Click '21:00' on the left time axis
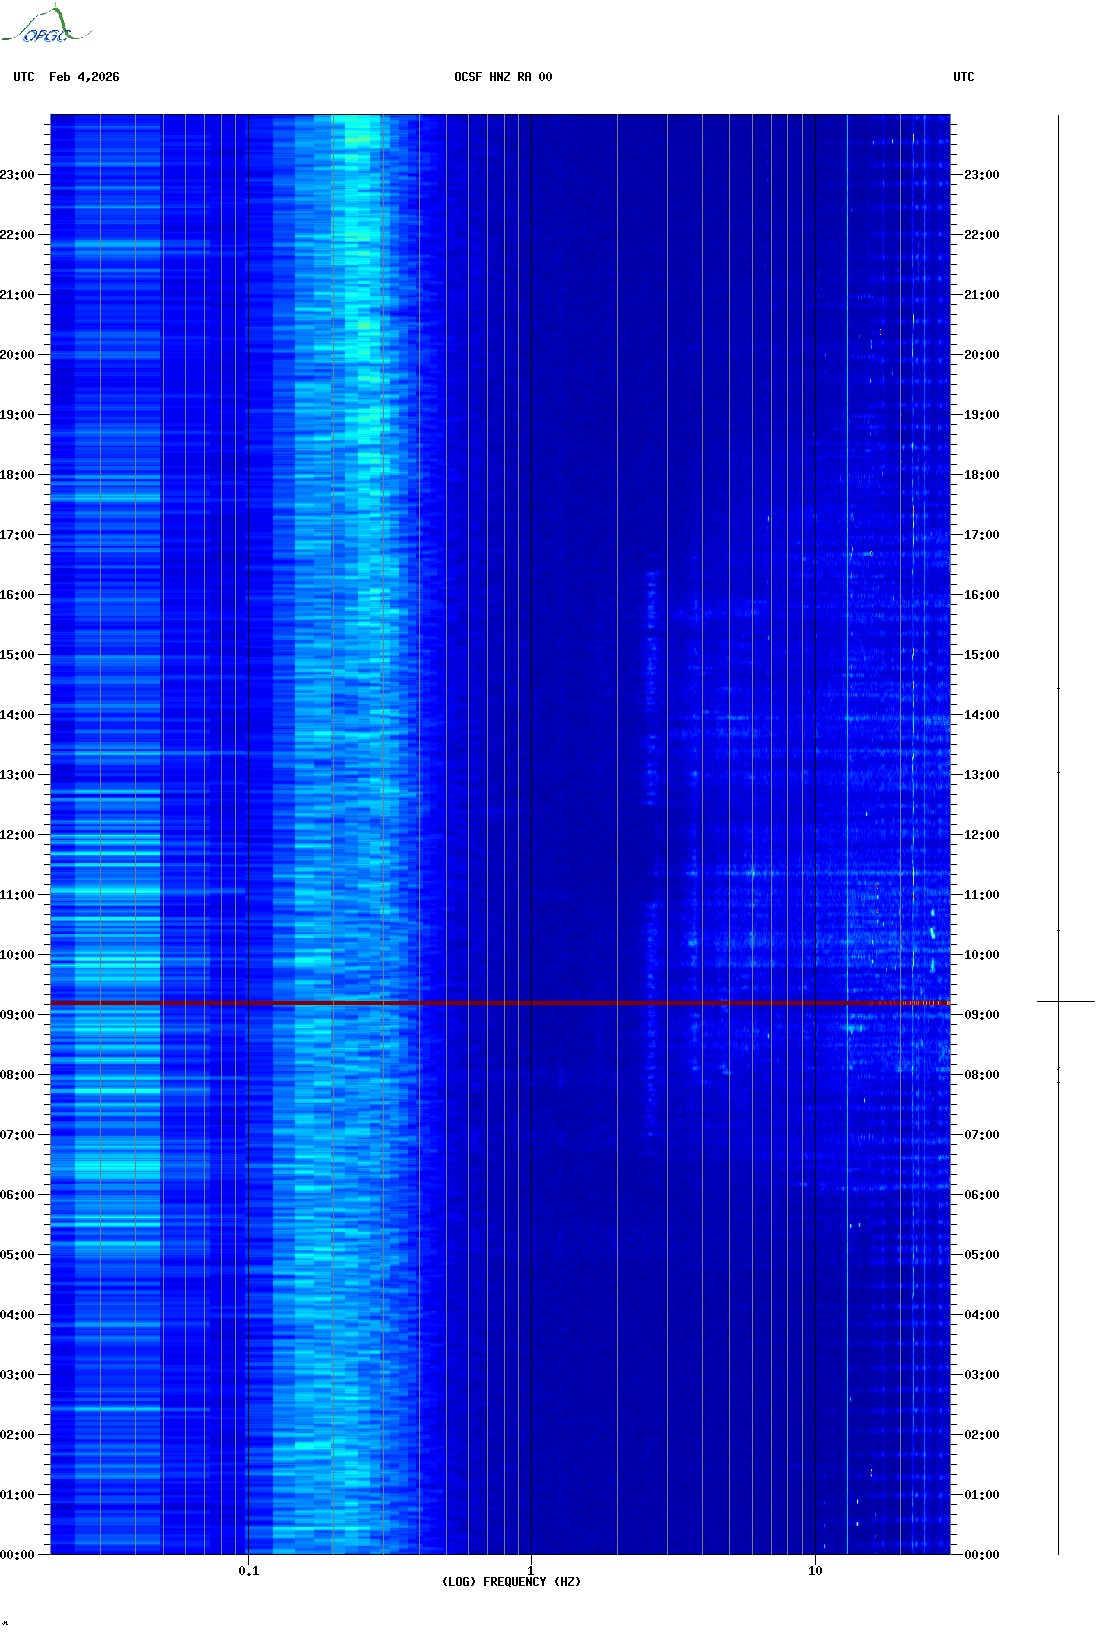1102x1634 pixels. [x=17, y=295]
